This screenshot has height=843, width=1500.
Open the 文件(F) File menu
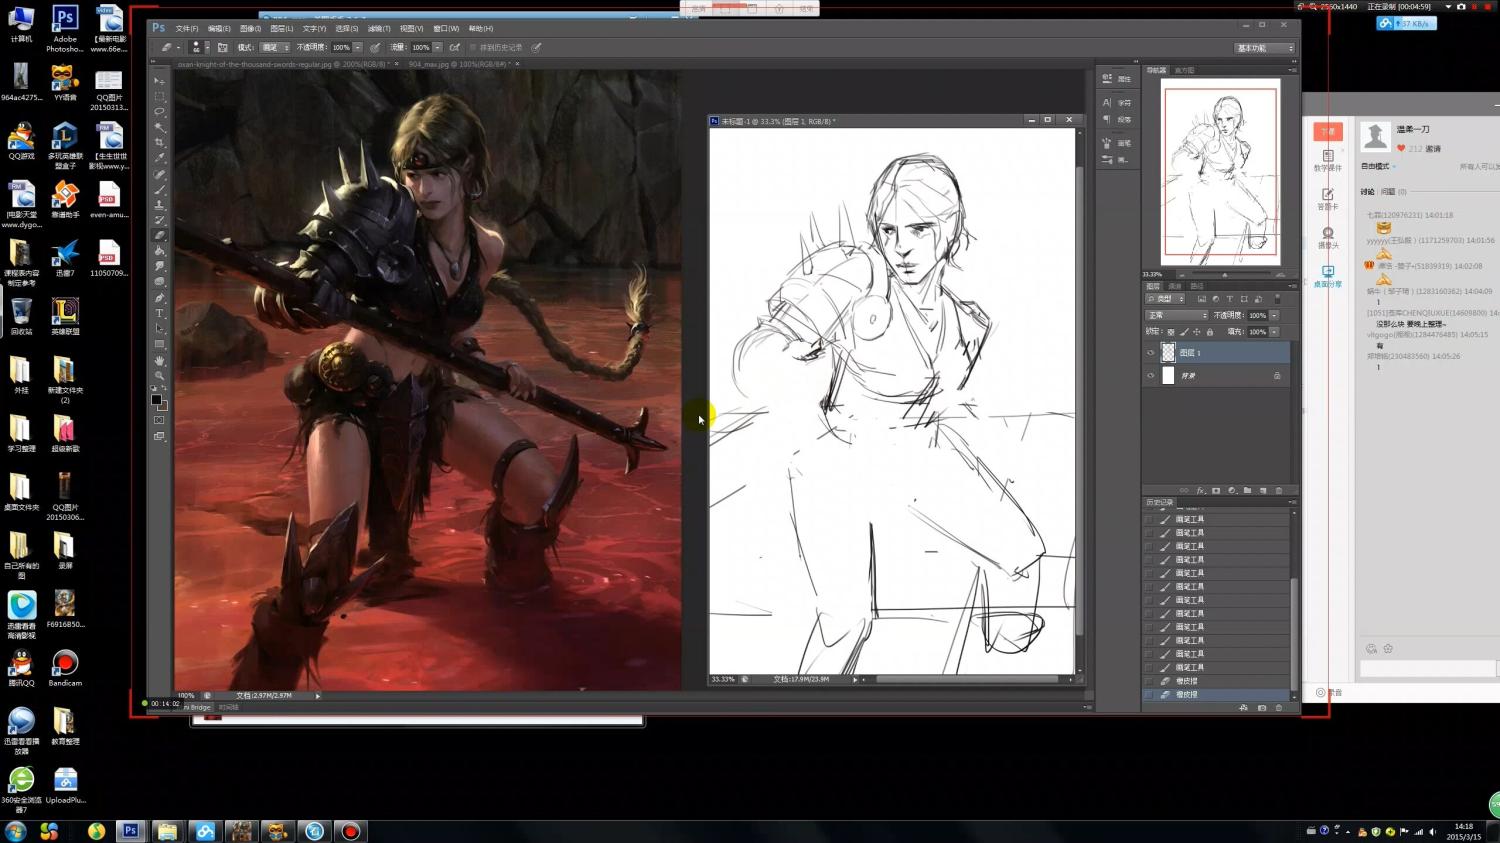187,29
